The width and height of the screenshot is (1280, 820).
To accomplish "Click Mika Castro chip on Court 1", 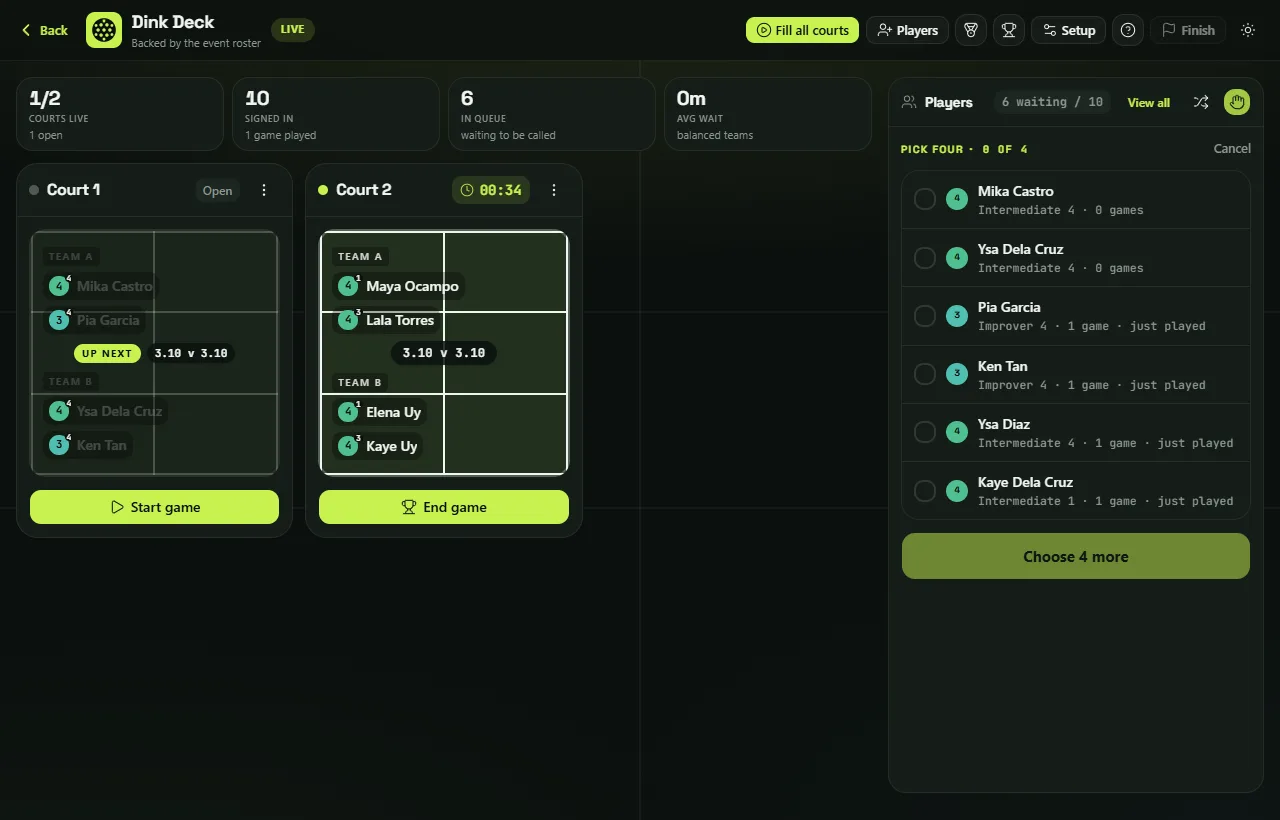I will click(101, 286).
